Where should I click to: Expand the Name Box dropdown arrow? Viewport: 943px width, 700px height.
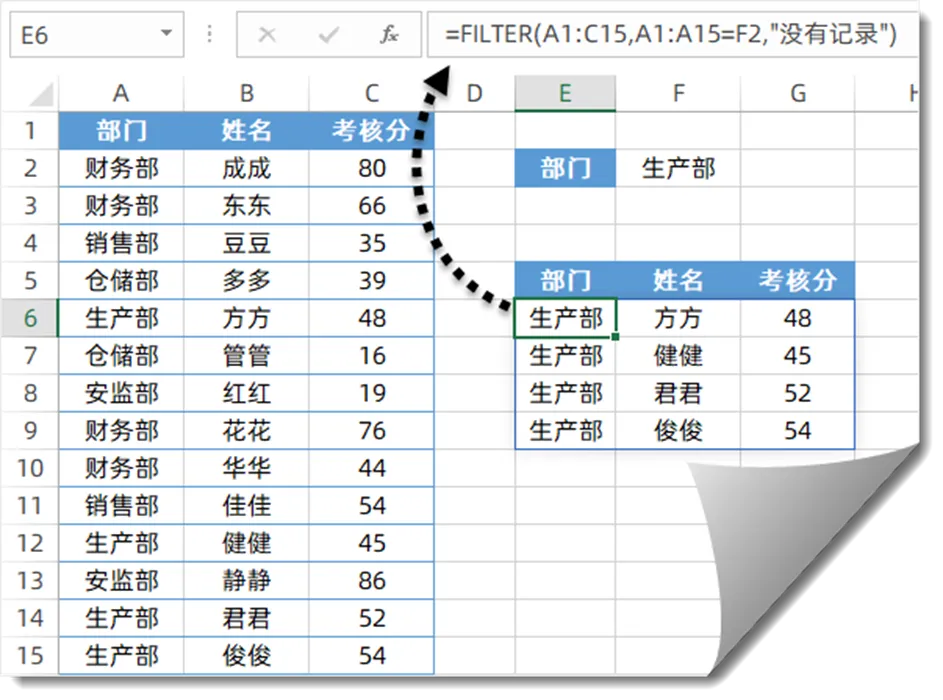click(166, 36)
